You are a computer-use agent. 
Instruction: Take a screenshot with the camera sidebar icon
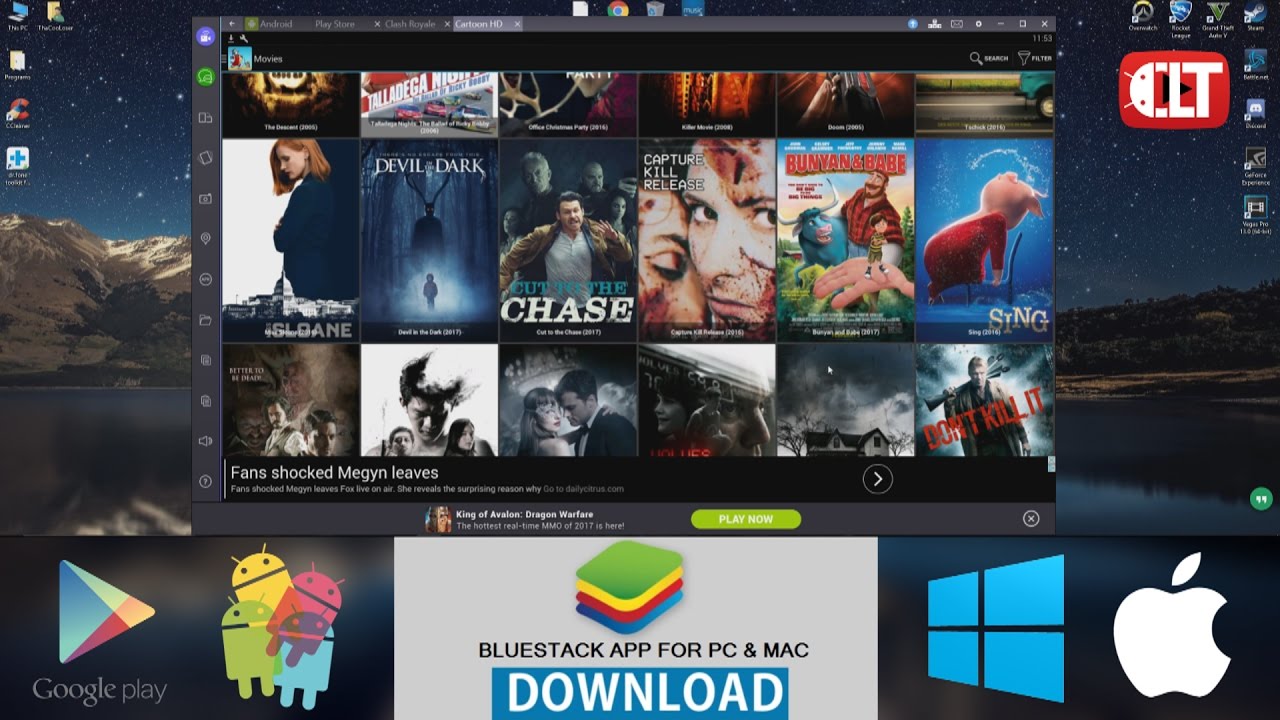pos(206,198)
